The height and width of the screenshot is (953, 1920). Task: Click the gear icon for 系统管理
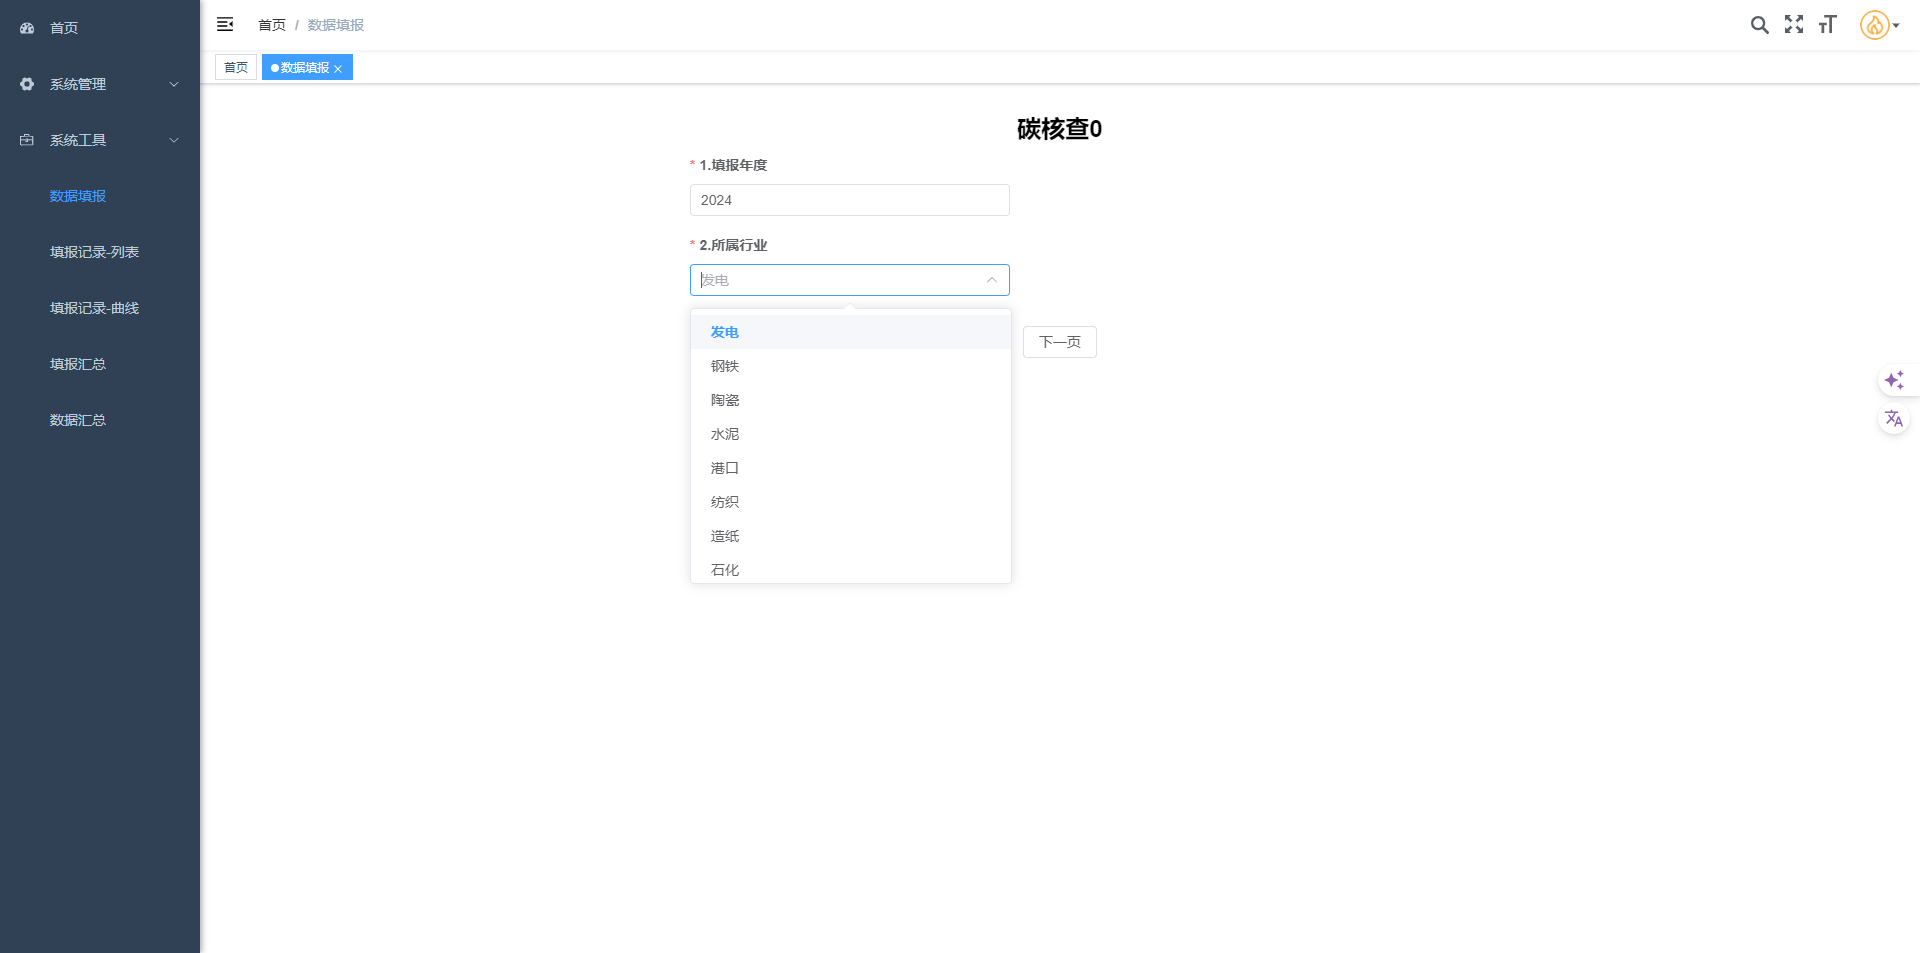(27, 84)
